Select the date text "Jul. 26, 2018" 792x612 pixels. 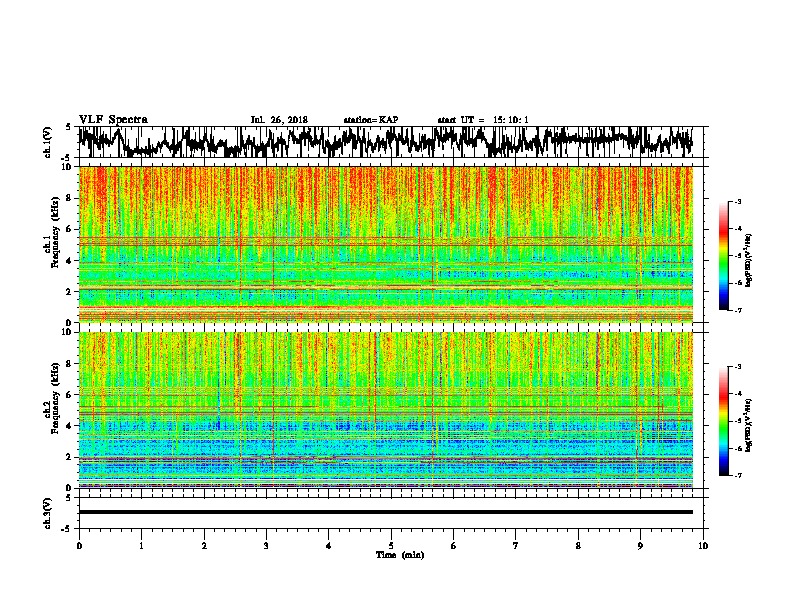279,120
